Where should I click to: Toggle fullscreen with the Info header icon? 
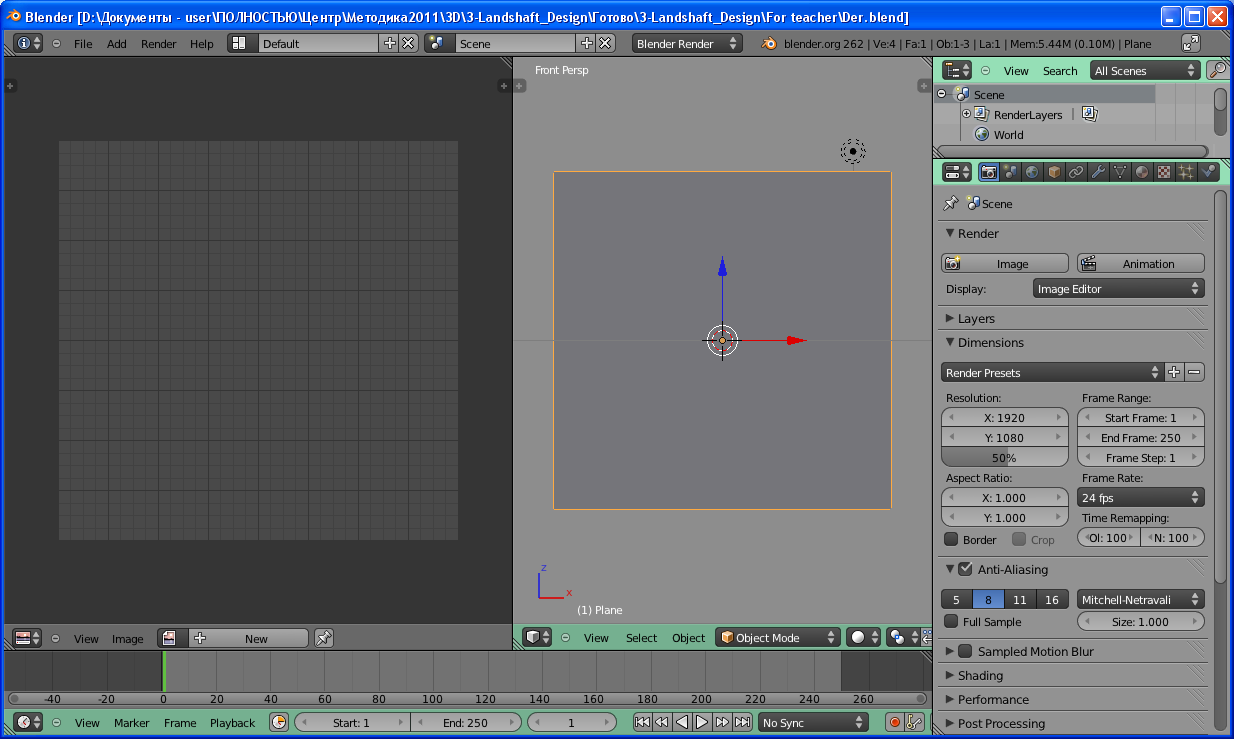point(1190,43)
